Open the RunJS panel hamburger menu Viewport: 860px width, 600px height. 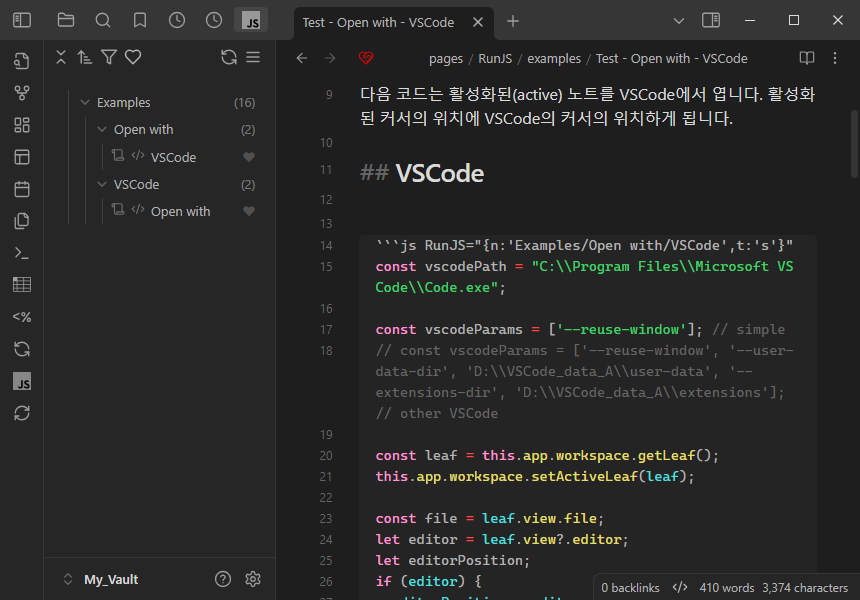(253, 57)
